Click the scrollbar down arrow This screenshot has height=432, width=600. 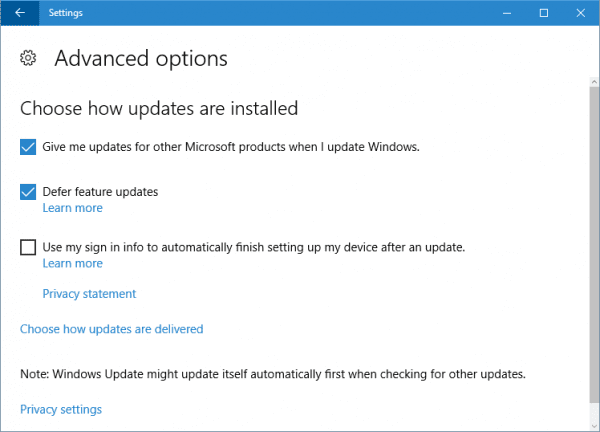click(593, 424)
